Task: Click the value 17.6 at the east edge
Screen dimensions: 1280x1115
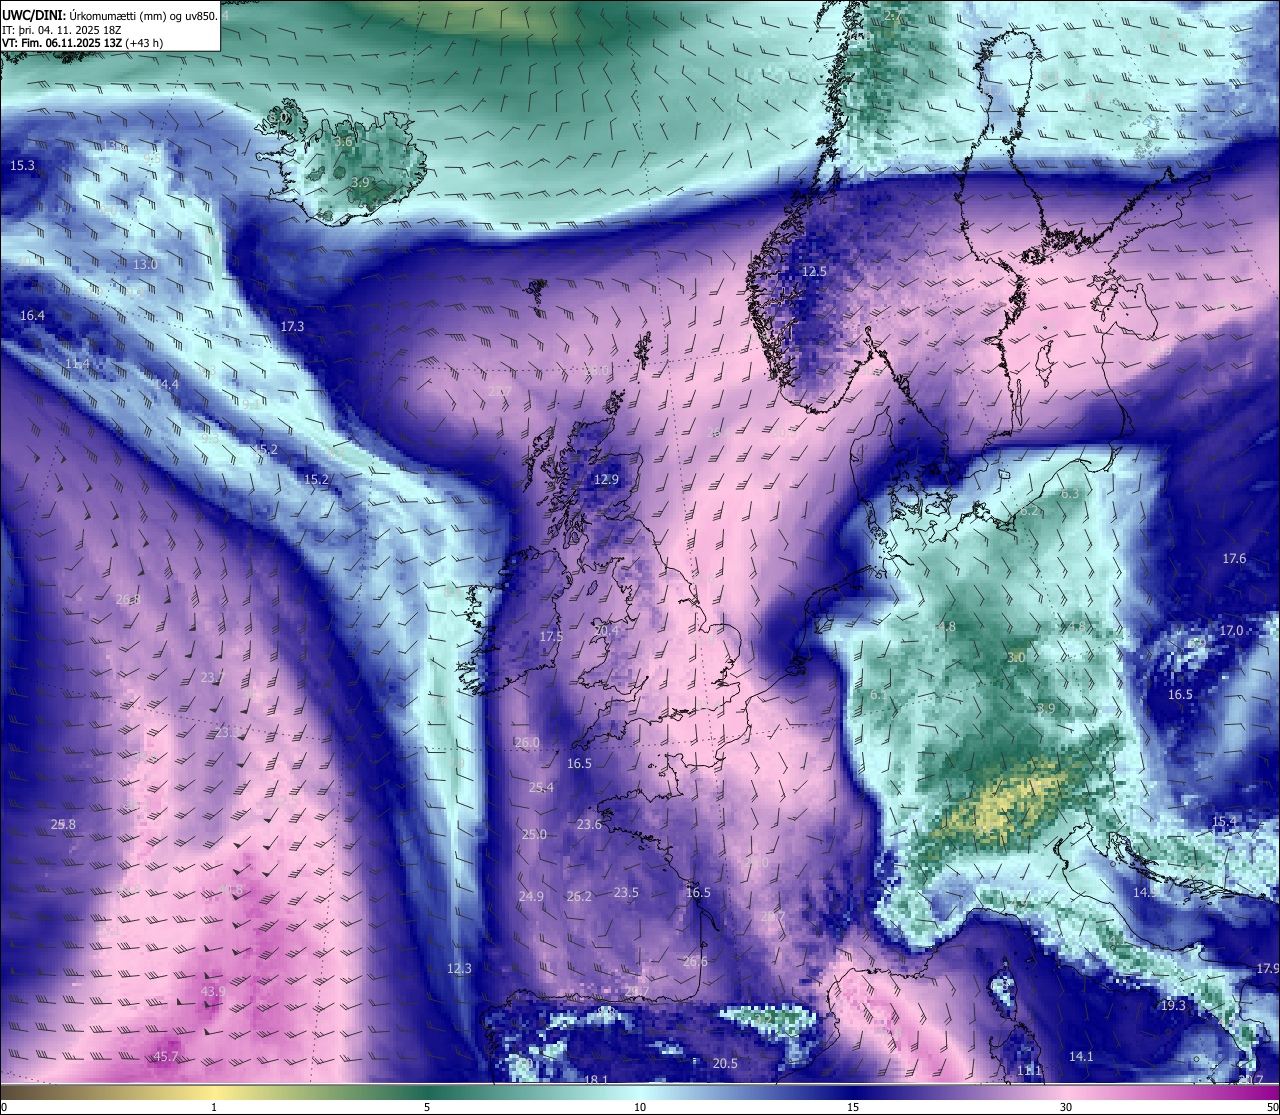Action: (1234, 558)
